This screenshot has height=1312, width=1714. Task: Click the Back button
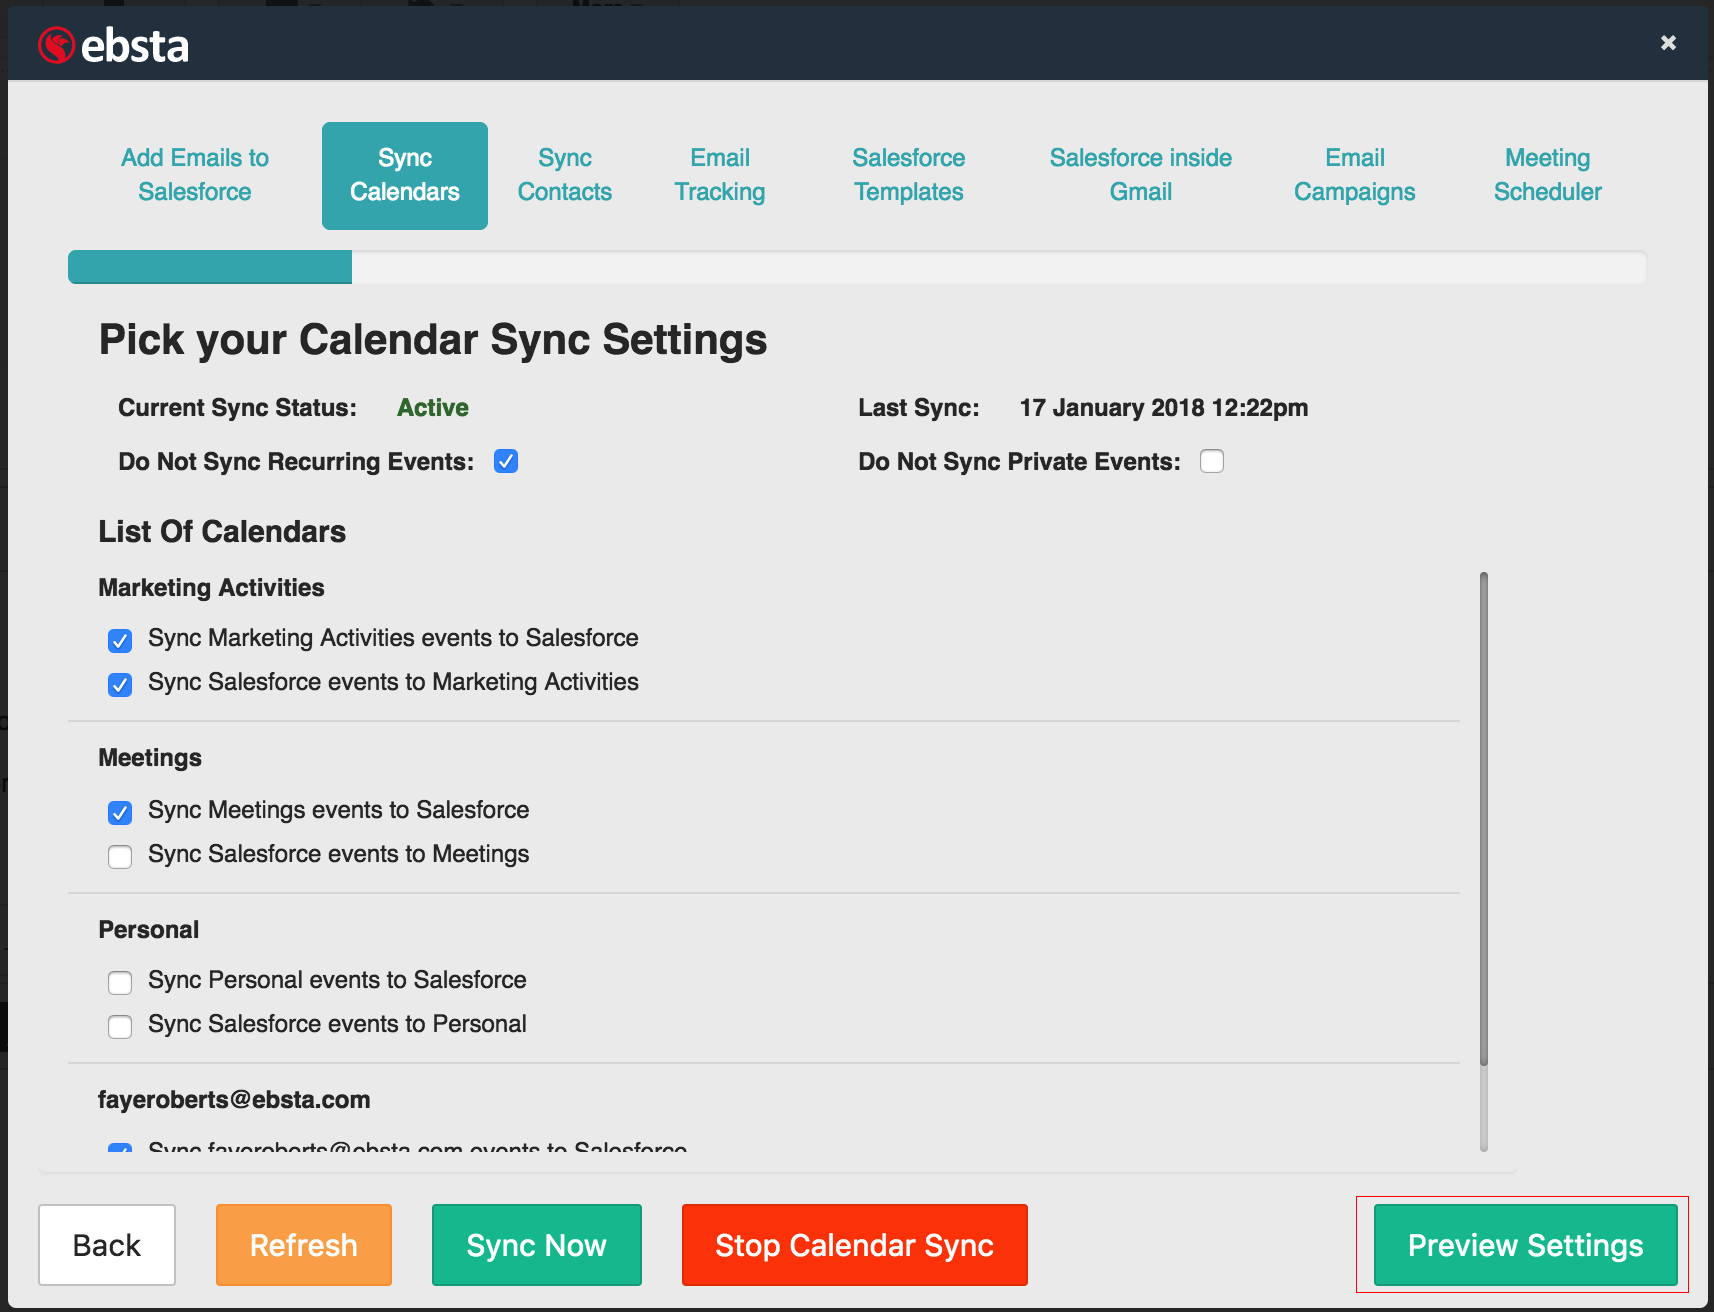(107, 1245)
